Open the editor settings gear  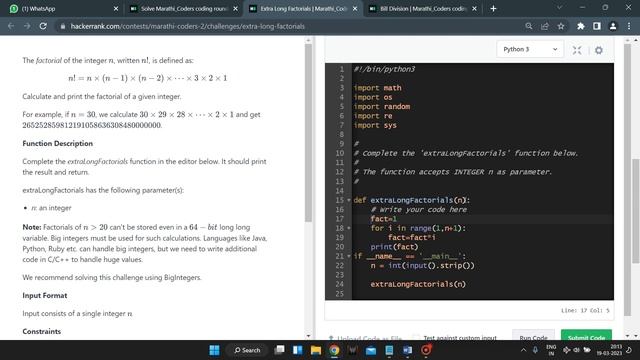click(x=599, y=50)
